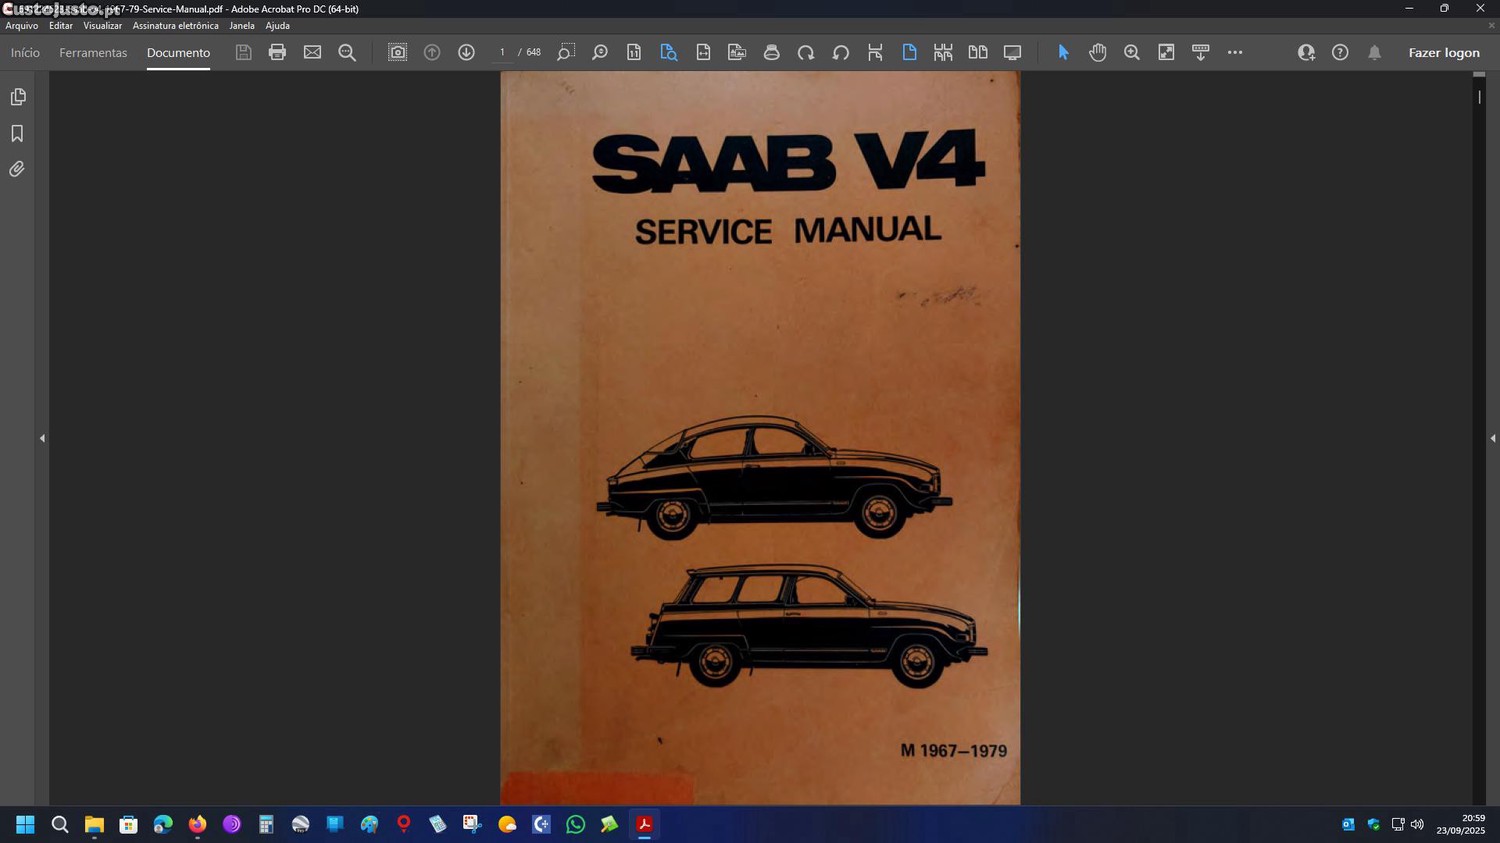Open the attachments paperclip panel
This screenshot has height=843, width=1500.
coord(17,169)
